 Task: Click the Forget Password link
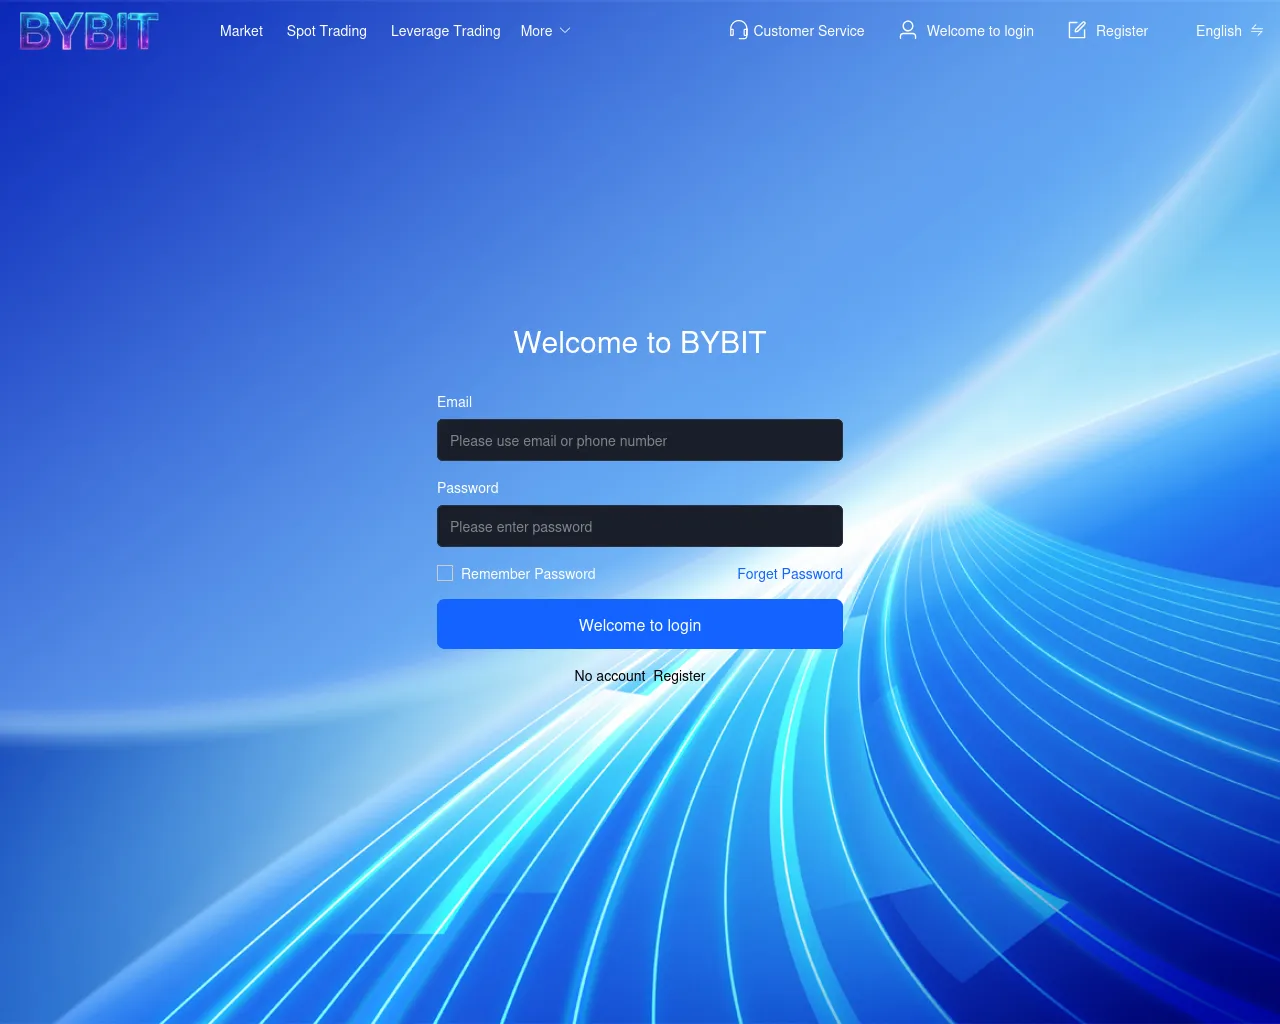(790, 574)
